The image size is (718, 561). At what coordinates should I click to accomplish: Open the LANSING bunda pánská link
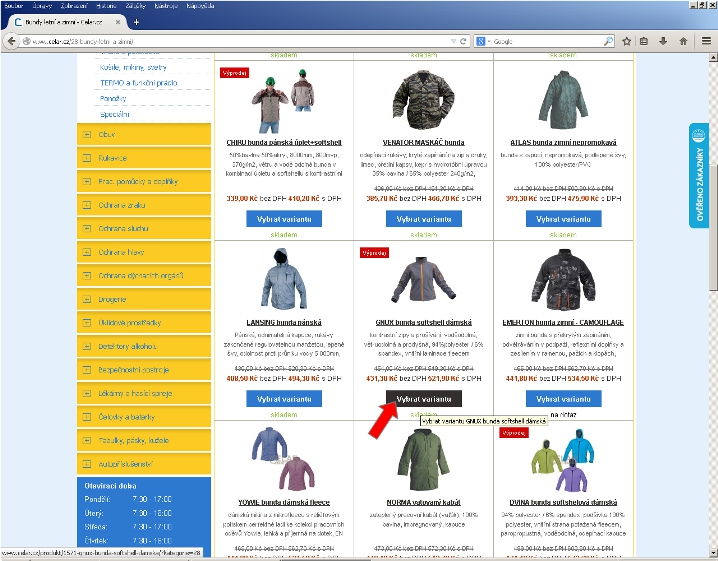[x=284, y=322]
